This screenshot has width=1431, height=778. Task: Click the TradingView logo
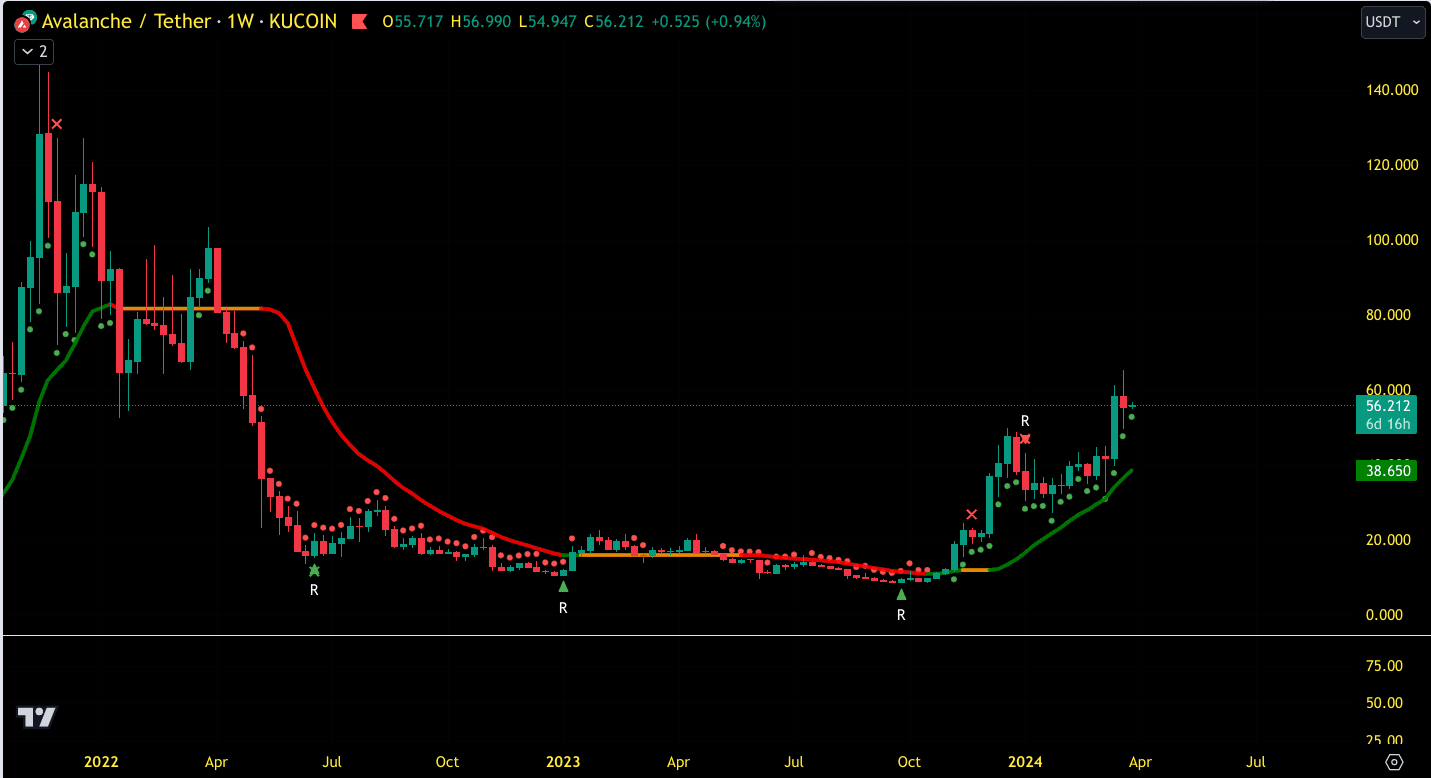click(37, 717)
